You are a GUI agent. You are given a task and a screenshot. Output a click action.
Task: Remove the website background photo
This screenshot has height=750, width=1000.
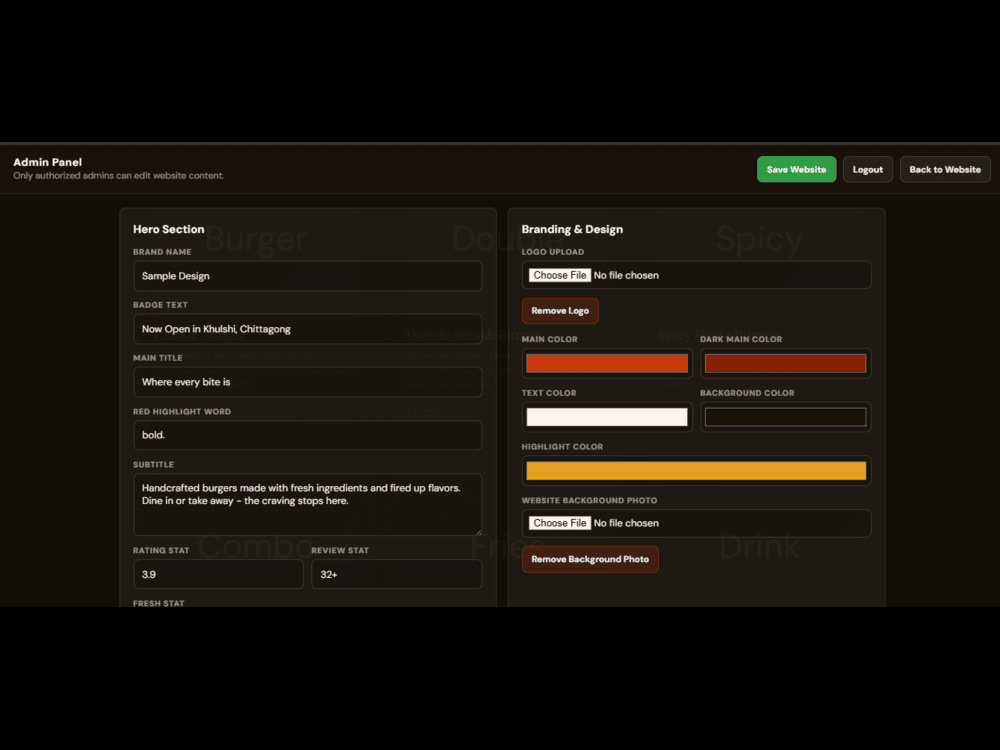pyautogui.click(x=590, y=559)
